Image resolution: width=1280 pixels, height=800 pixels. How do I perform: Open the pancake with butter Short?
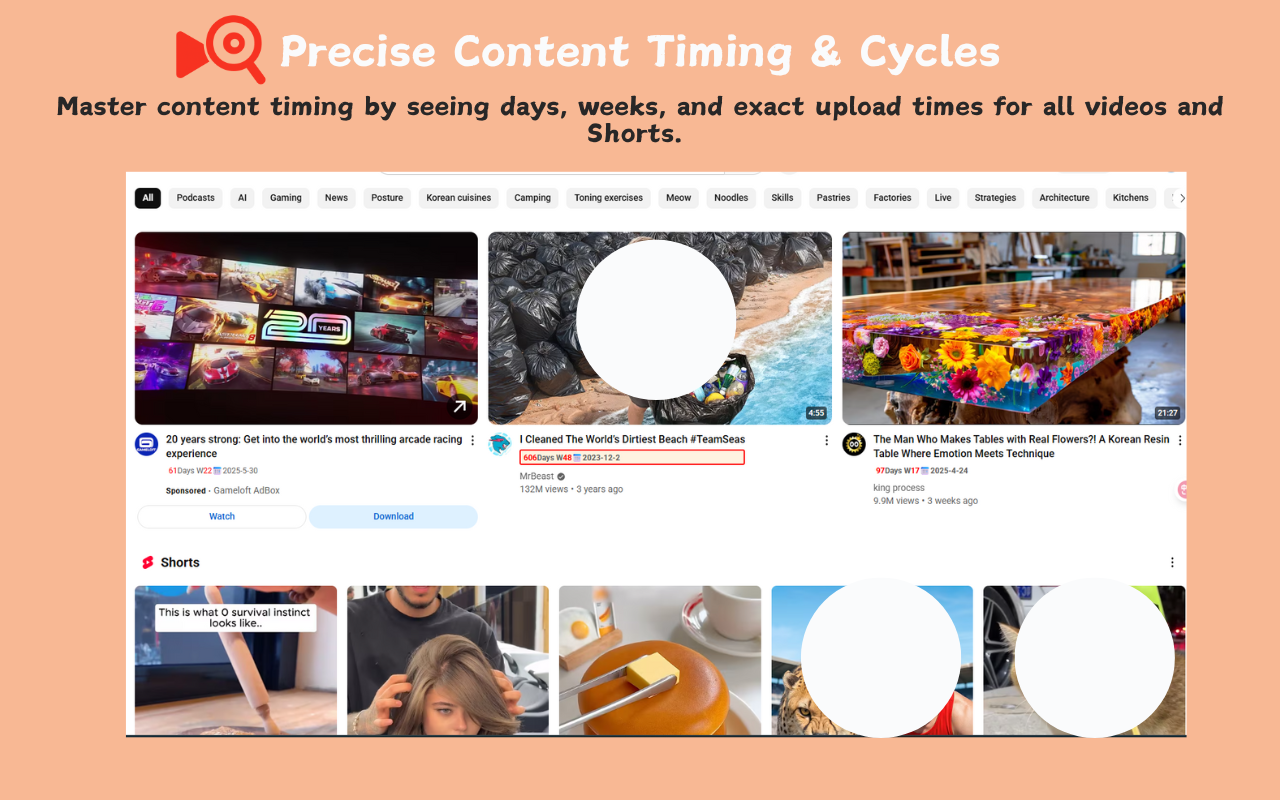(660, 660)
